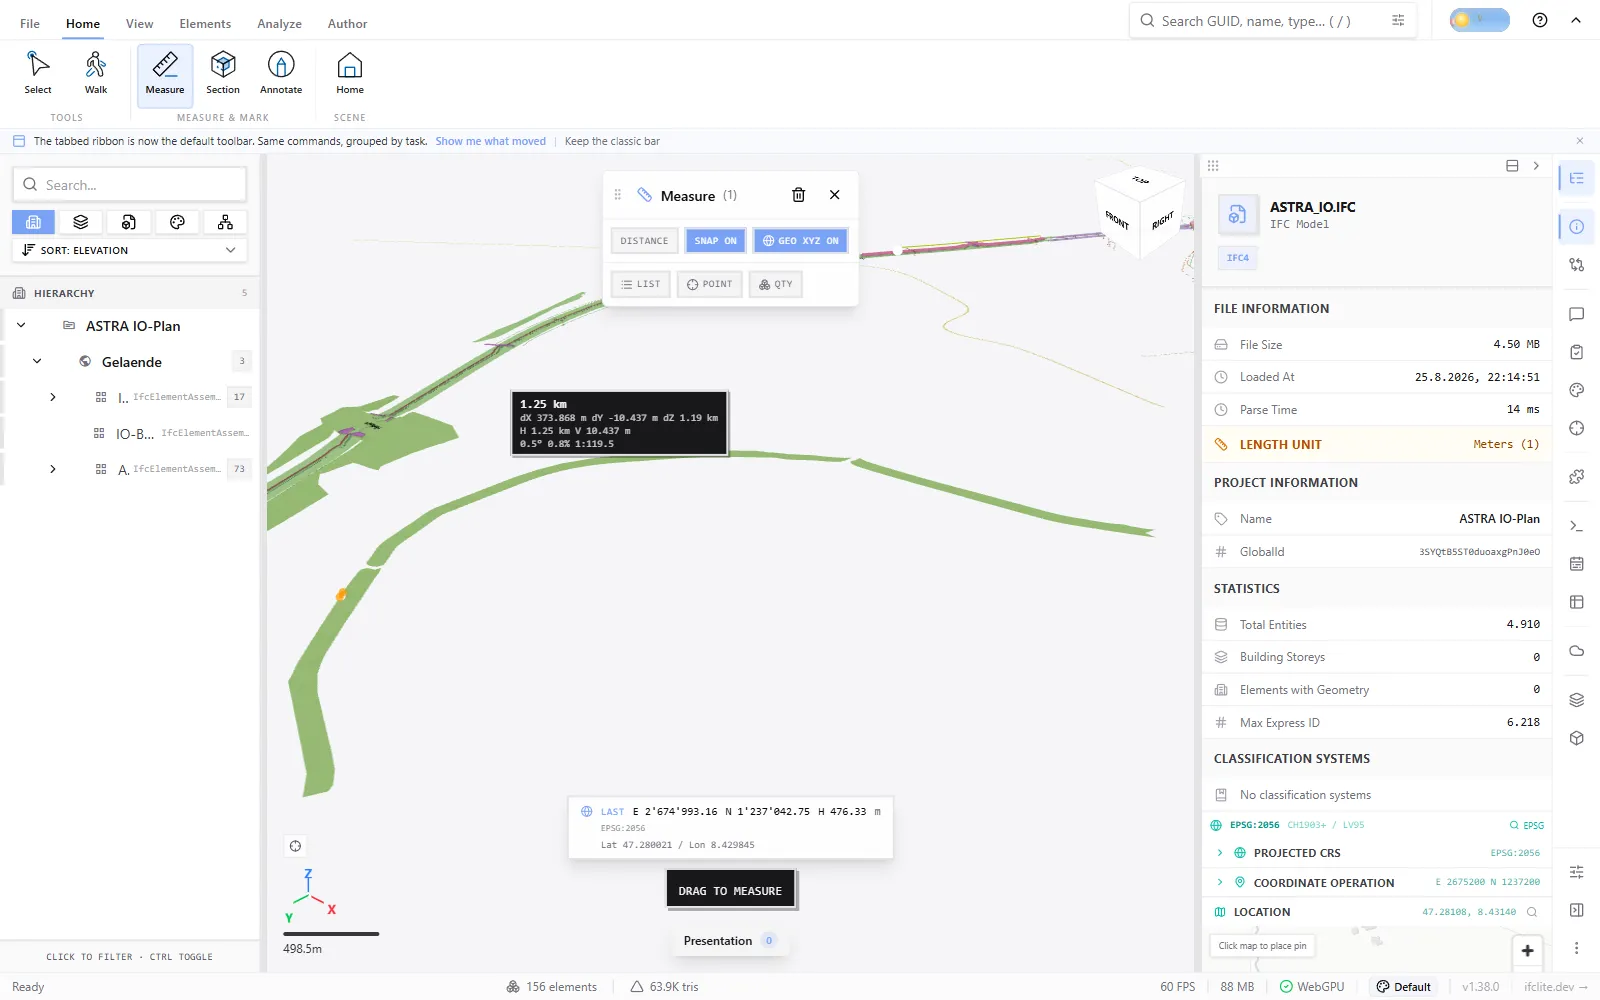Close the Measure panel
This screenshot has height=1000, width=1600.
(x=835, y=195)
